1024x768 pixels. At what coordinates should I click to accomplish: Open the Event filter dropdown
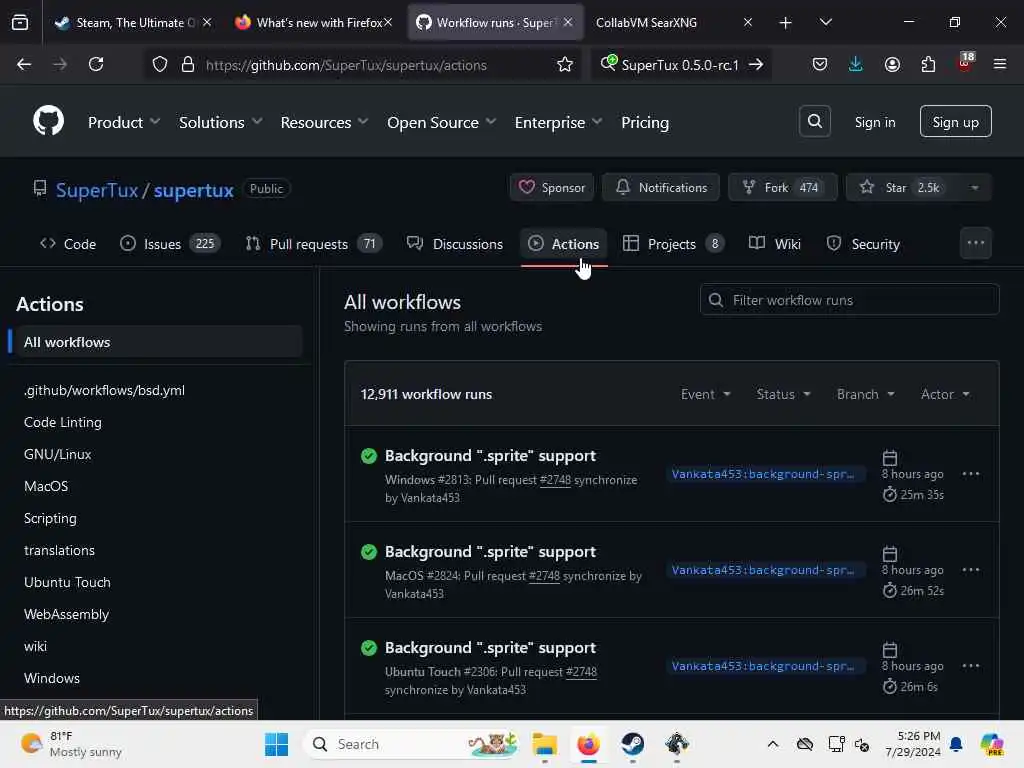(x=706, y=394)
